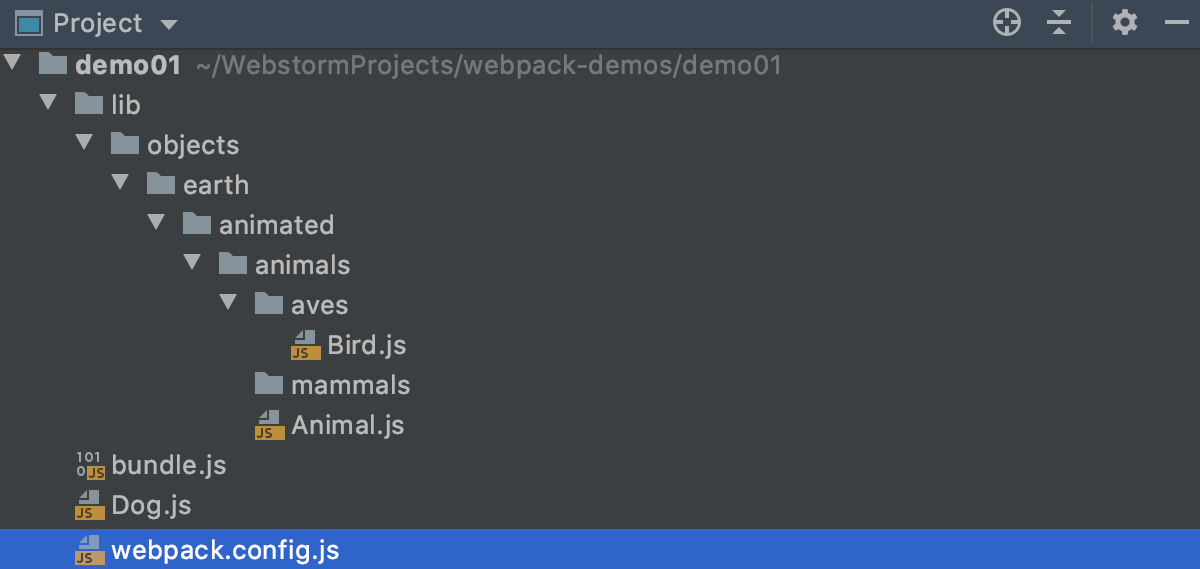Click the Project panel title
Viewport: 1200px width, 569px height.
pos(98,23)
